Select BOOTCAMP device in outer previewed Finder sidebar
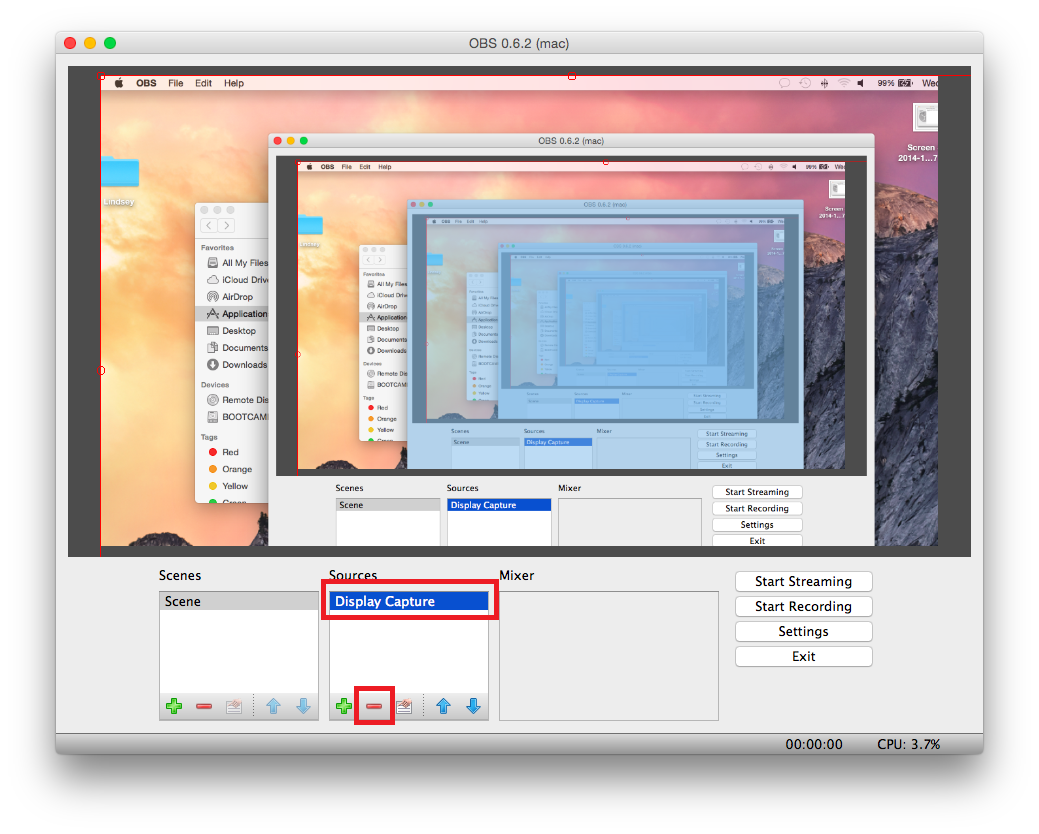The image size is (1039, 834). (x=237, y=417)
